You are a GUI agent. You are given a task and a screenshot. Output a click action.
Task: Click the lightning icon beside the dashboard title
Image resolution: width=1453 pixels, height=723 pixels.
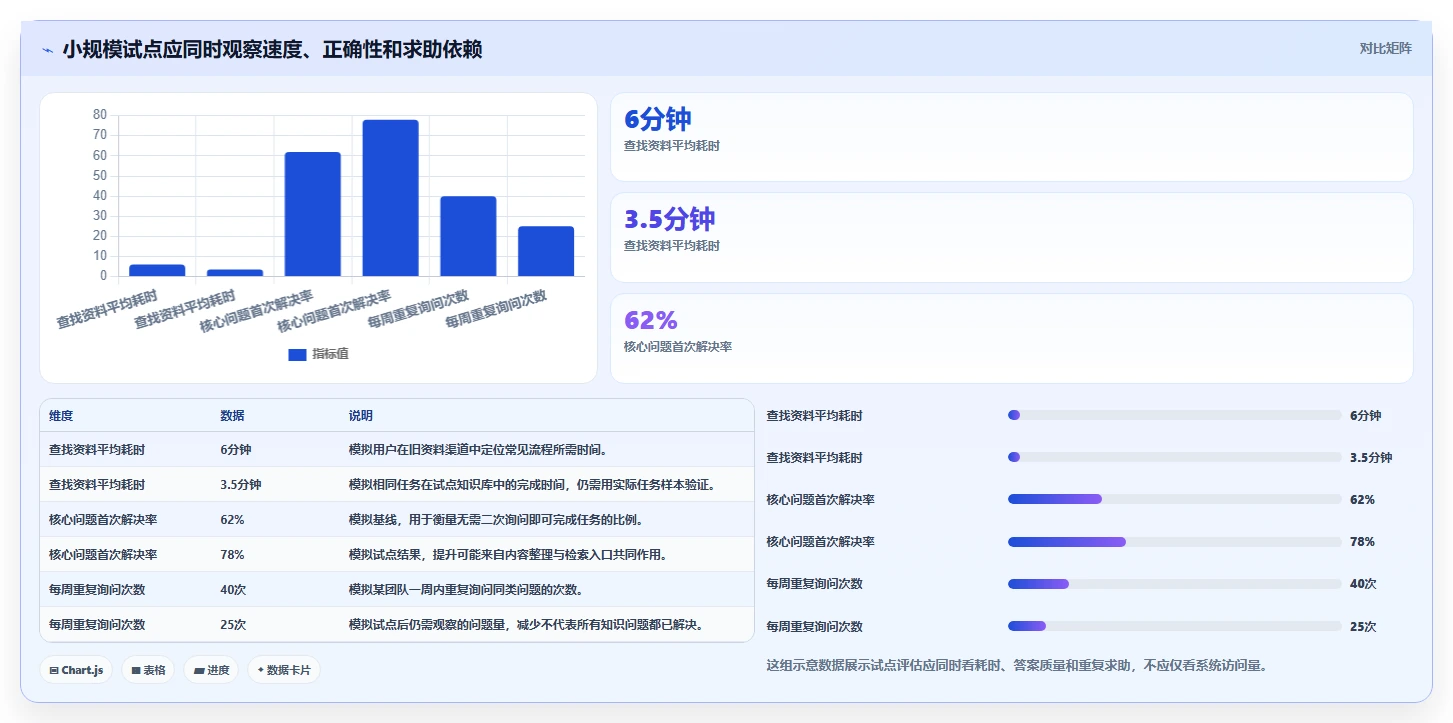tap(48, 50)
